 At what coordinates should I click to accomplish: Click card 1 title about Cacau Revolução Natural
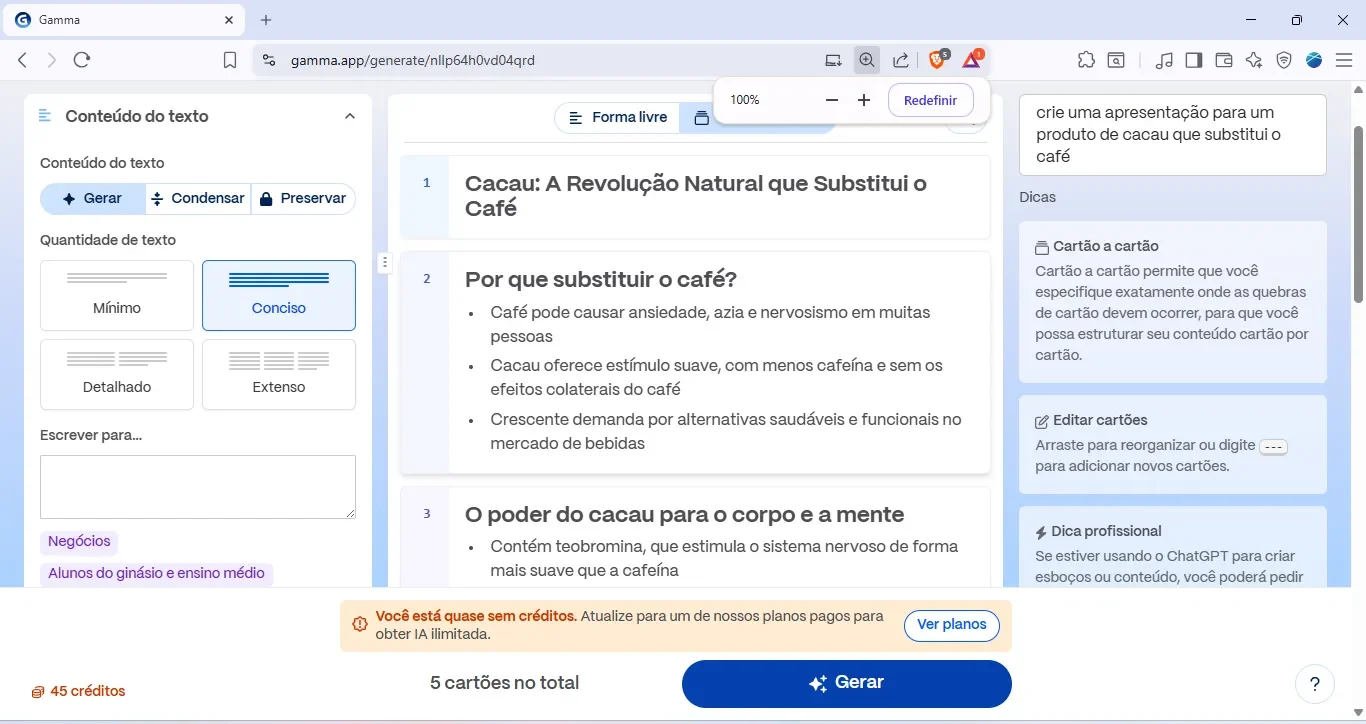click(x=696, y=196)
